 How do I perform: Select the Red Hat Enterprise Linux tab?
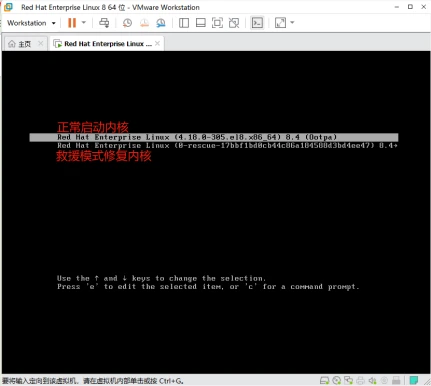(103, 44)
